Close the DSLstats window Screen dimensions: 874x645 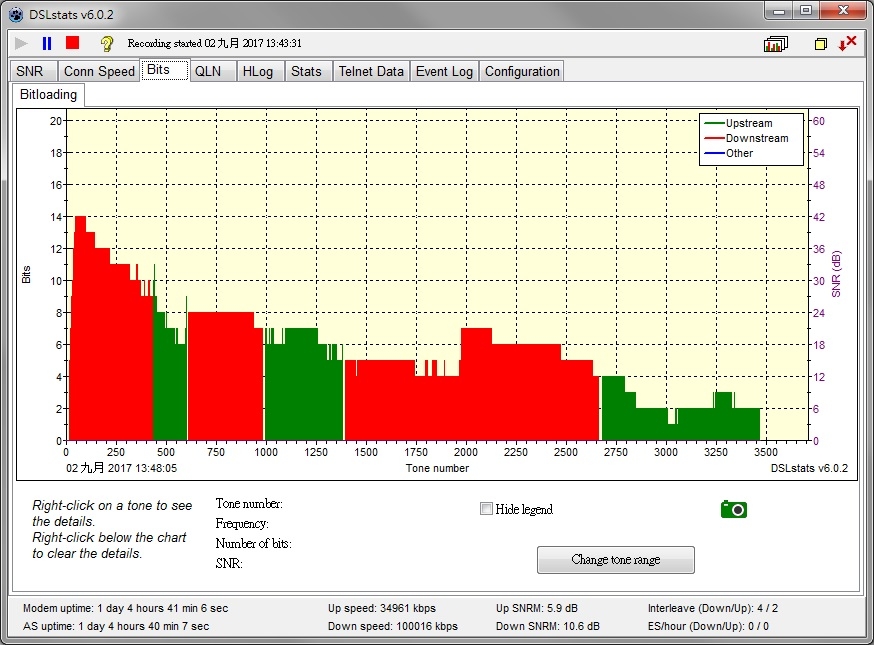tap(843, 11)
